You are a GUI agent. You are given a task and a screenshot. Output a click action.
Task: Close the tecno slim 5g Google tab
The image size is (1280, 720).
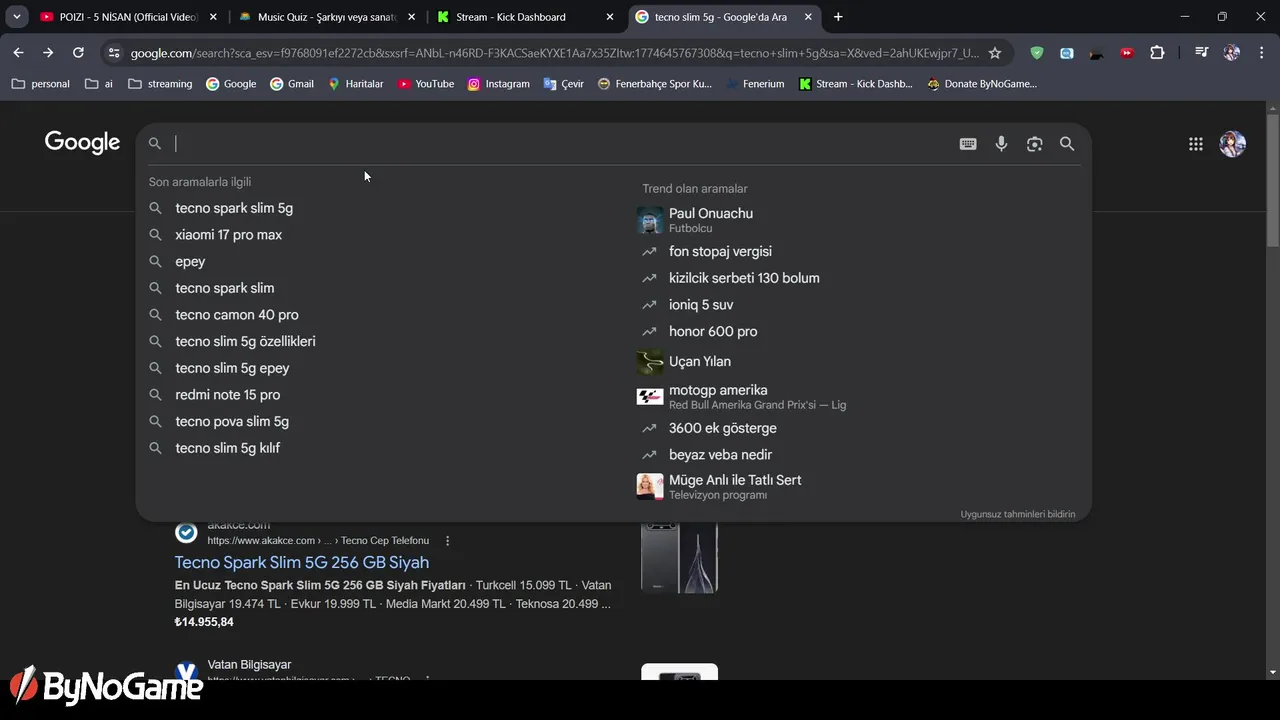click(808, 17)
